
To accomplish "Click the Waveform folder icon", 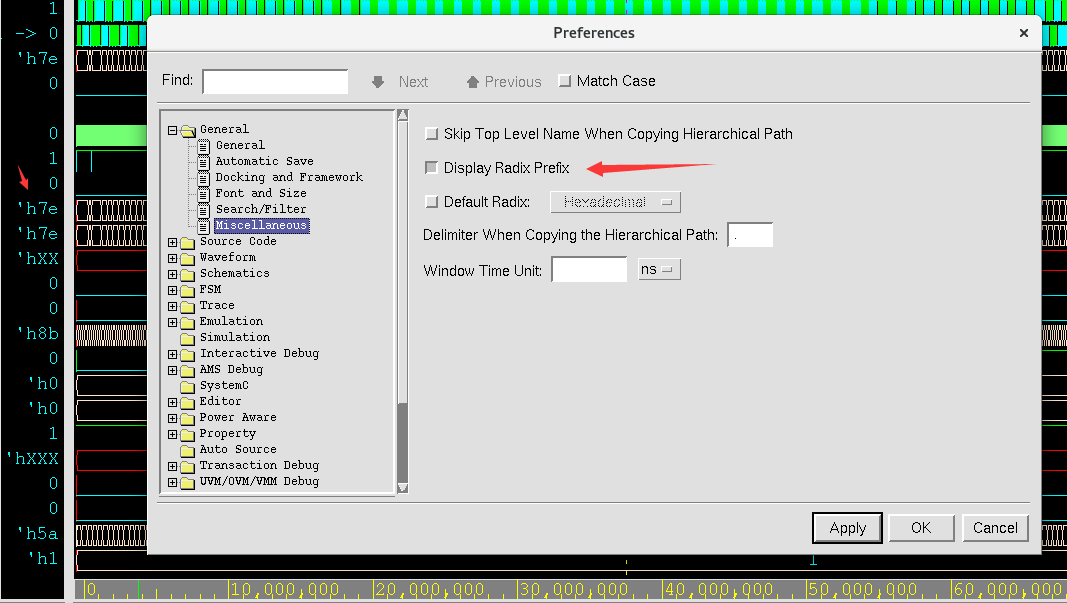I will click(187, 258).
